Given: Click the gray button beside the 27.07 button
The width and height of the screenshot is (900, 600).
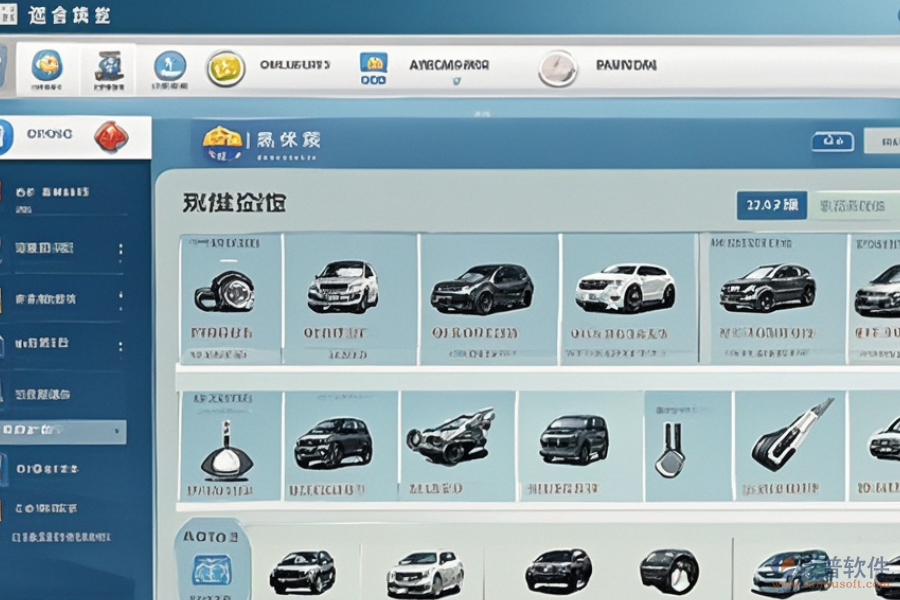Looking at the screenshot, I should [x=852, y=205].
